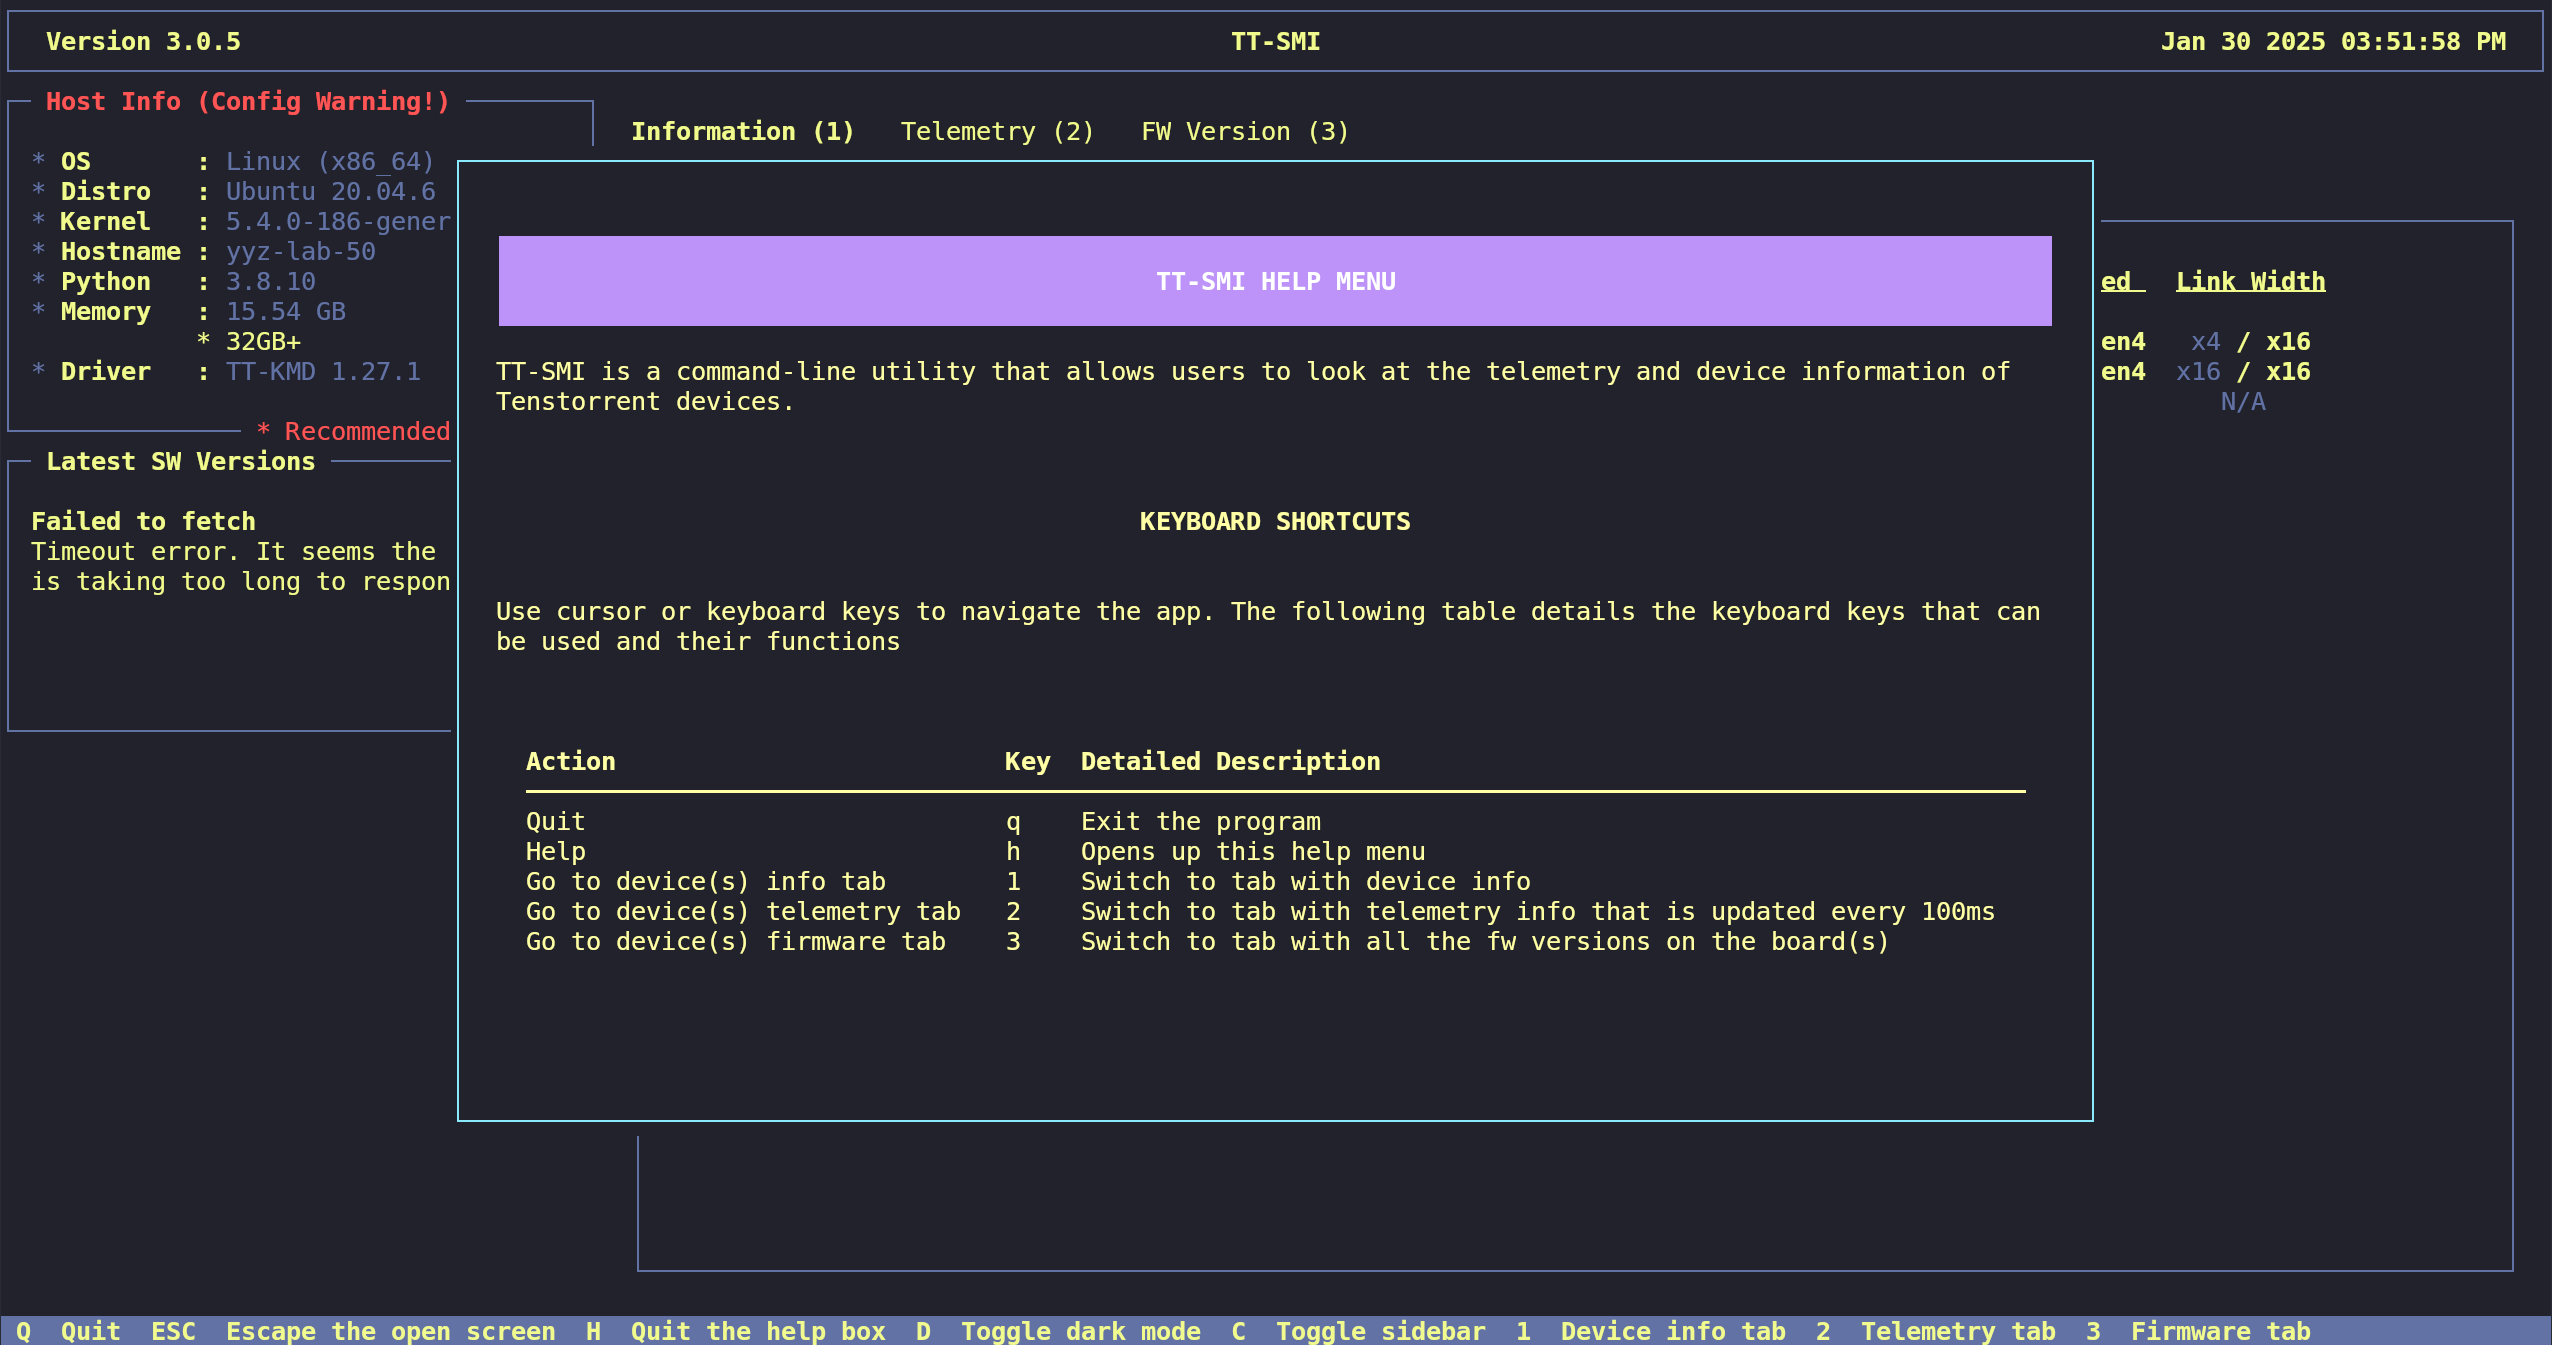Click Firmware tab footer shortcut
This screenshot has width=2552, height=1345.
[x=2200, y=1331]
